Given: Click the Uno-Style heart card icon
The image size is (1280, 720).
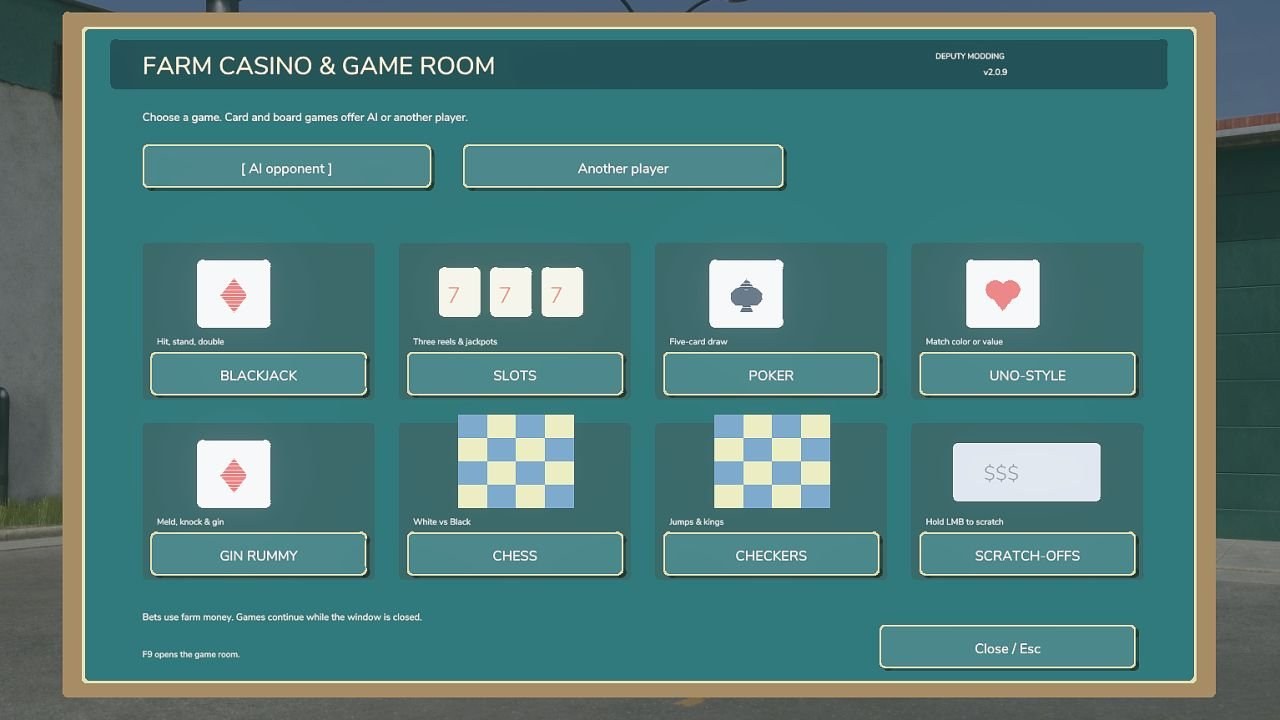Looking at the screenshot, I should click(1003, 294).
